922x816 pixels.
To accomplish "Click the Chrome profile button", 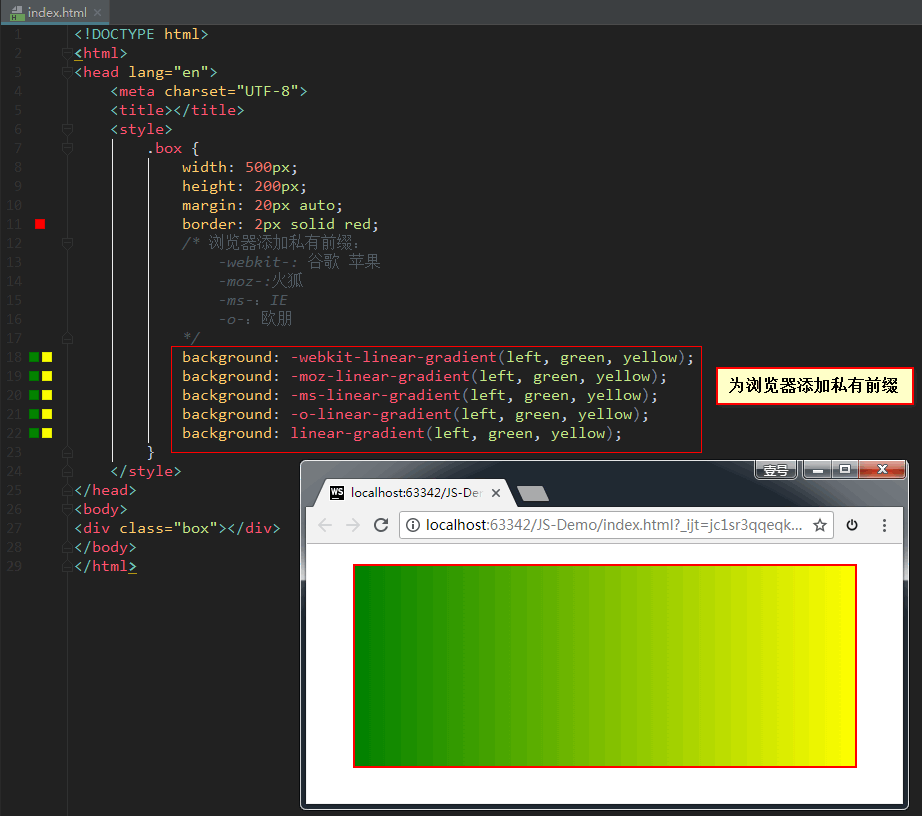I will pyautogui.click(x=776, y=470).
